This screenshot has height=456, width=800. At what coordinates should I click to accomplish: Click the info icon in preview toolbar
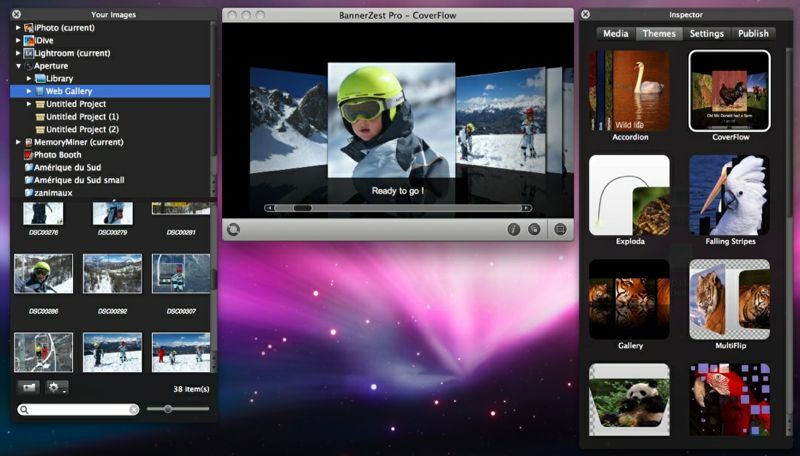click(513, 230)
